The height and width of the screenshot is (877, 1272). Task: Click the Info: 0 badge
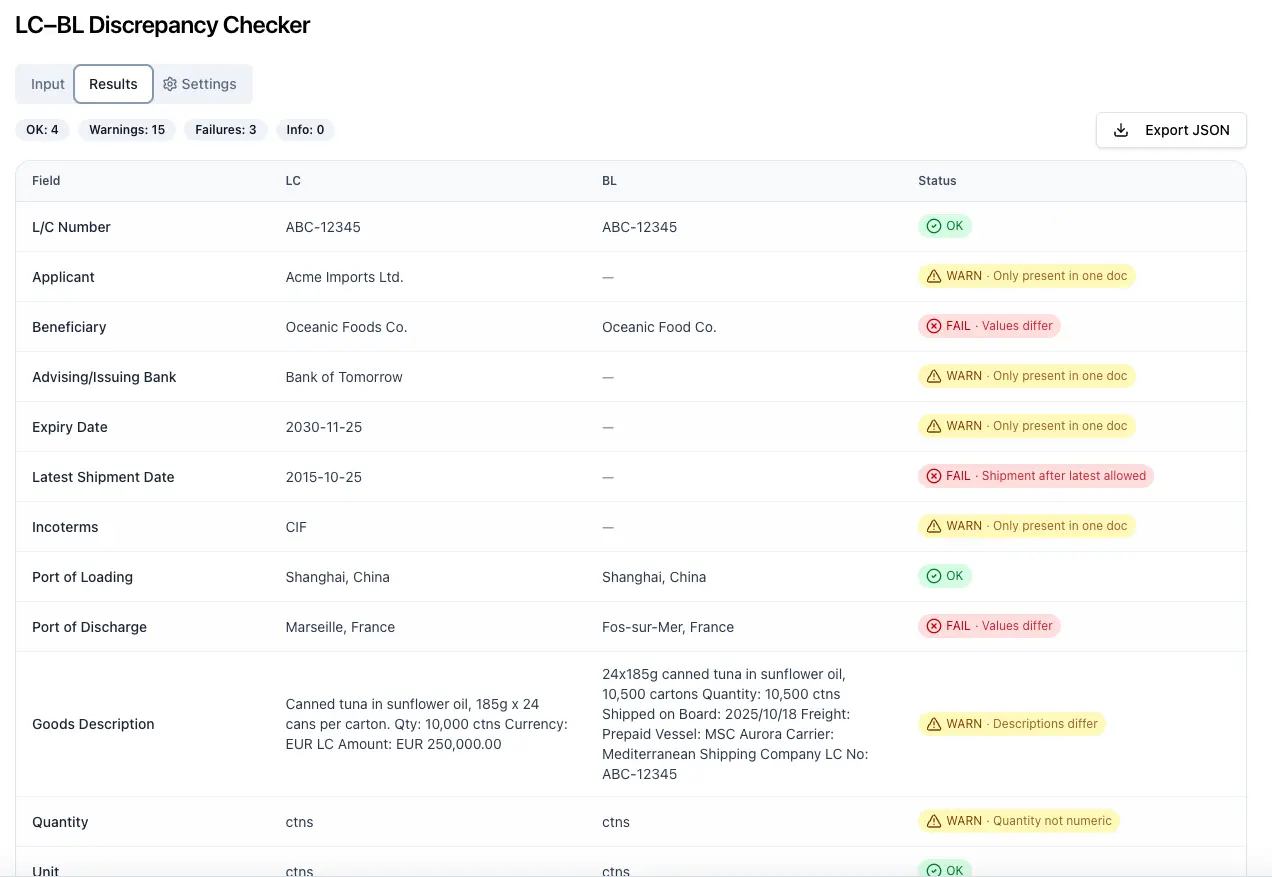click(x=305, y=130)
